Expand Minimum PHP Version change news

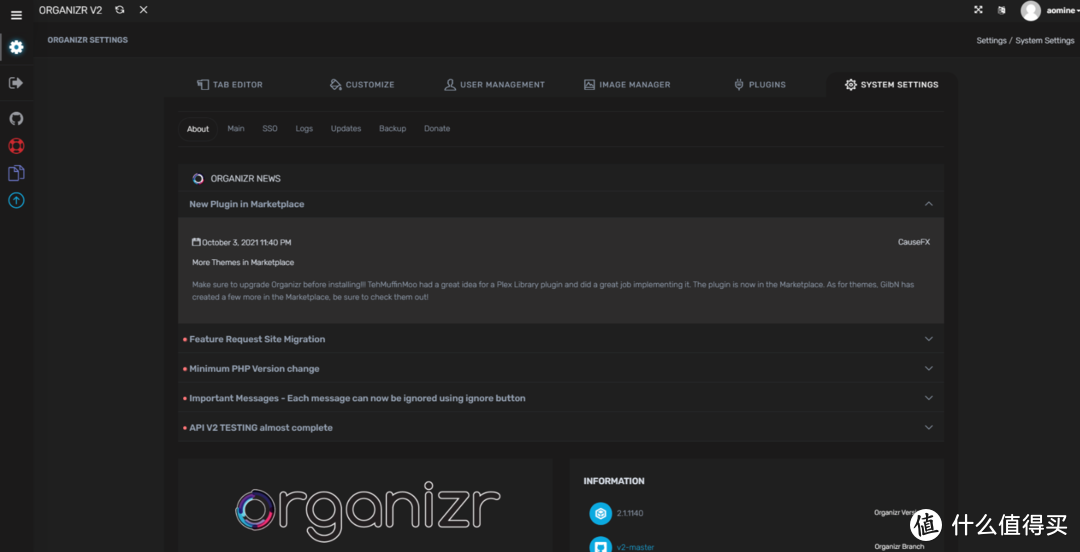pos(928,369)
